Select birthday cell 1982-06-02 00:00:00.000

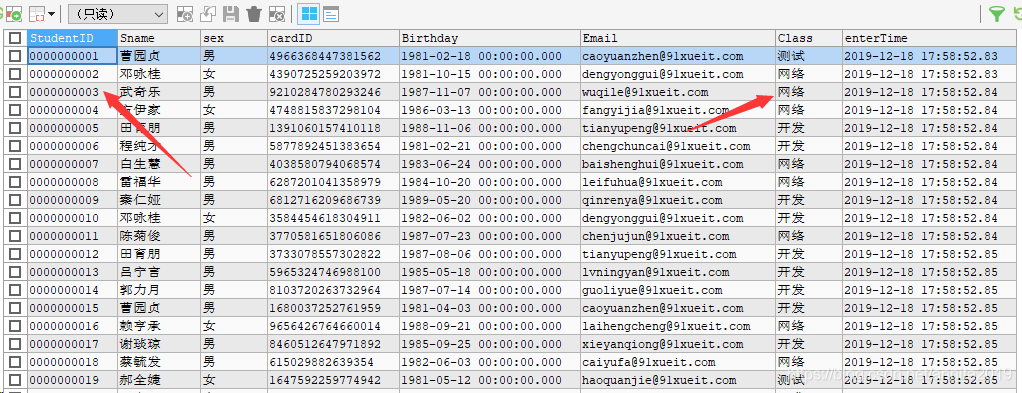[489, 218]
